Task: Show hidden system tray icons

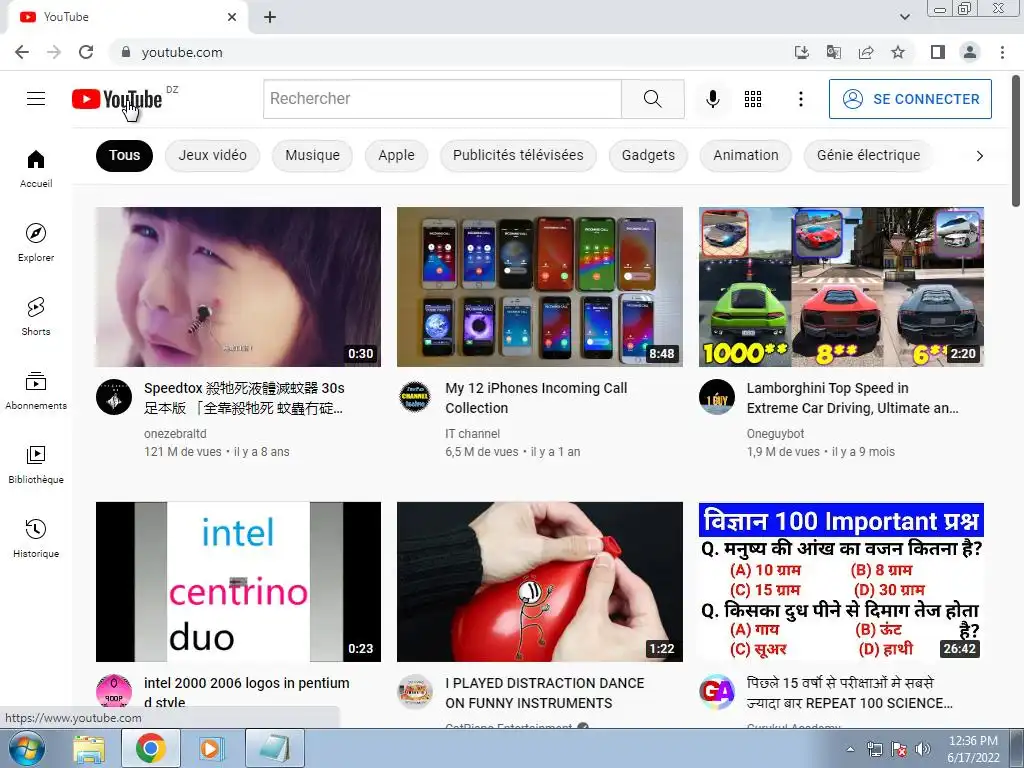Action: click(x=850, y=749)
